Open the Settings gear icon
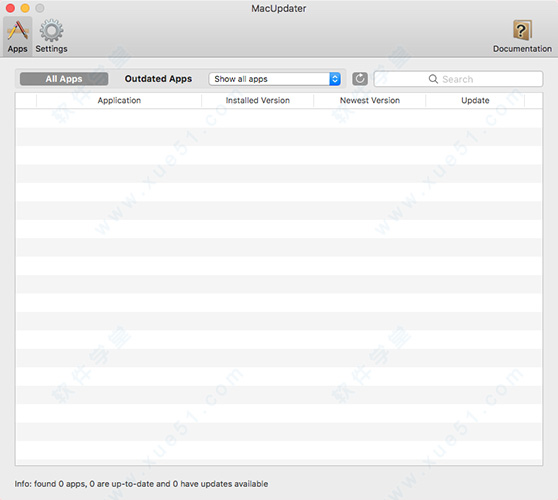This screenshot has width=558, height=500. click(51, 31)
